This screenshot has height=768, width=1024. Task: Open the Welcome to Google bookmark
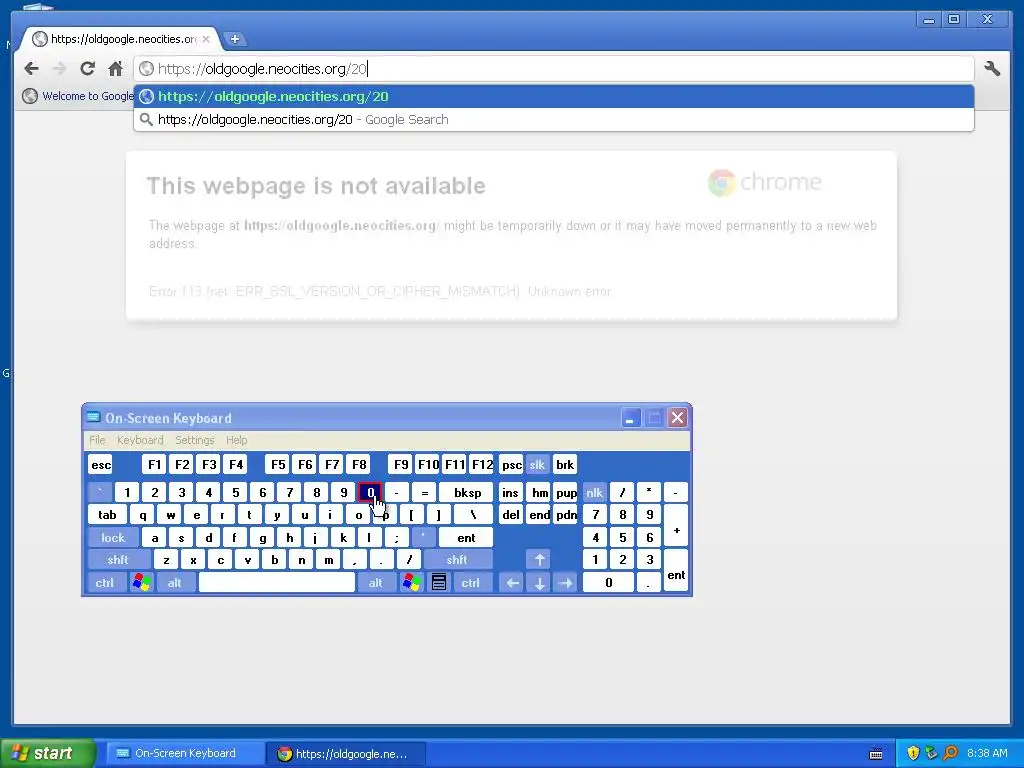pyautogui.click(x=78, y=96)
